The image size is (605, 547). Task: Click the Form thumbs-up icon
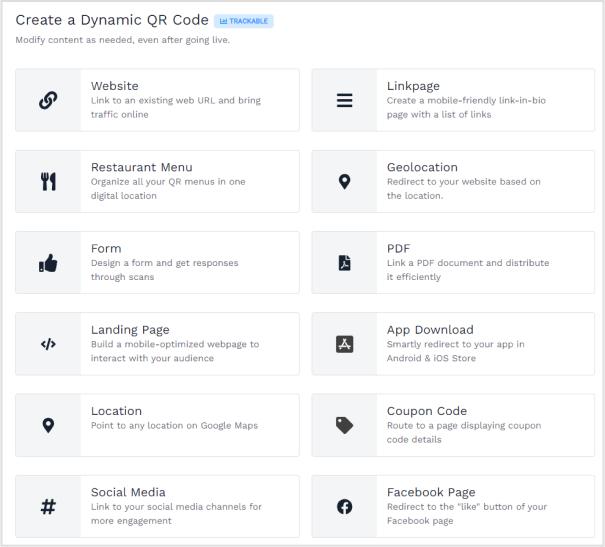[48, 263]
